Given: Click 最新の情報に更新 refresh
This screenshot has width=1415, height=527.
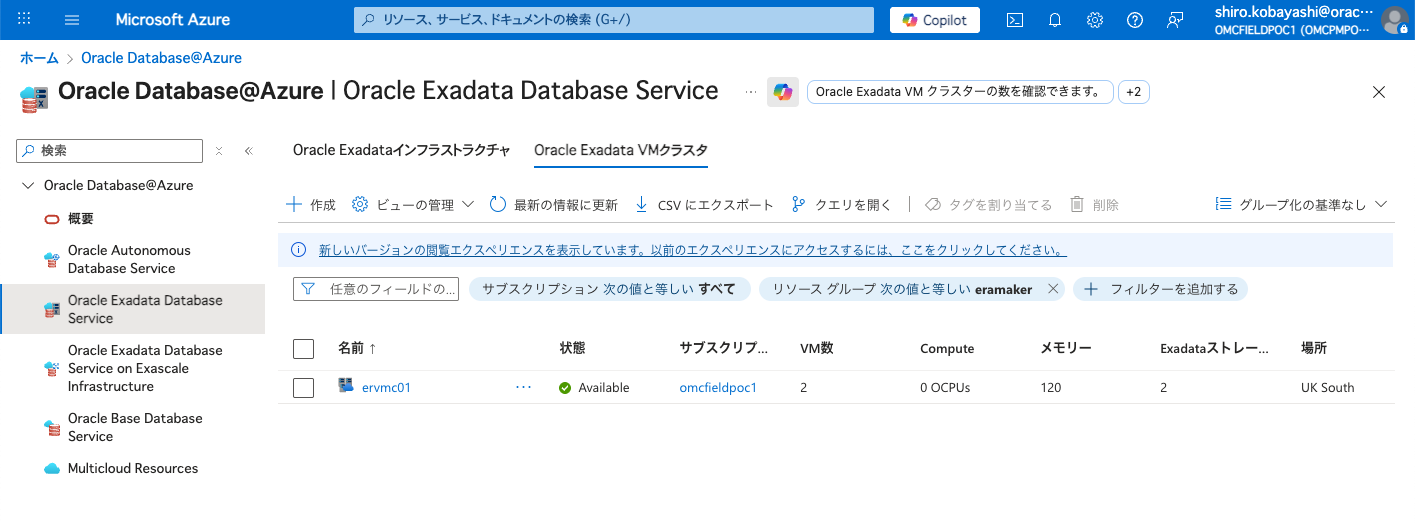Looking at the screenshot, I should (x=553, y=204).
